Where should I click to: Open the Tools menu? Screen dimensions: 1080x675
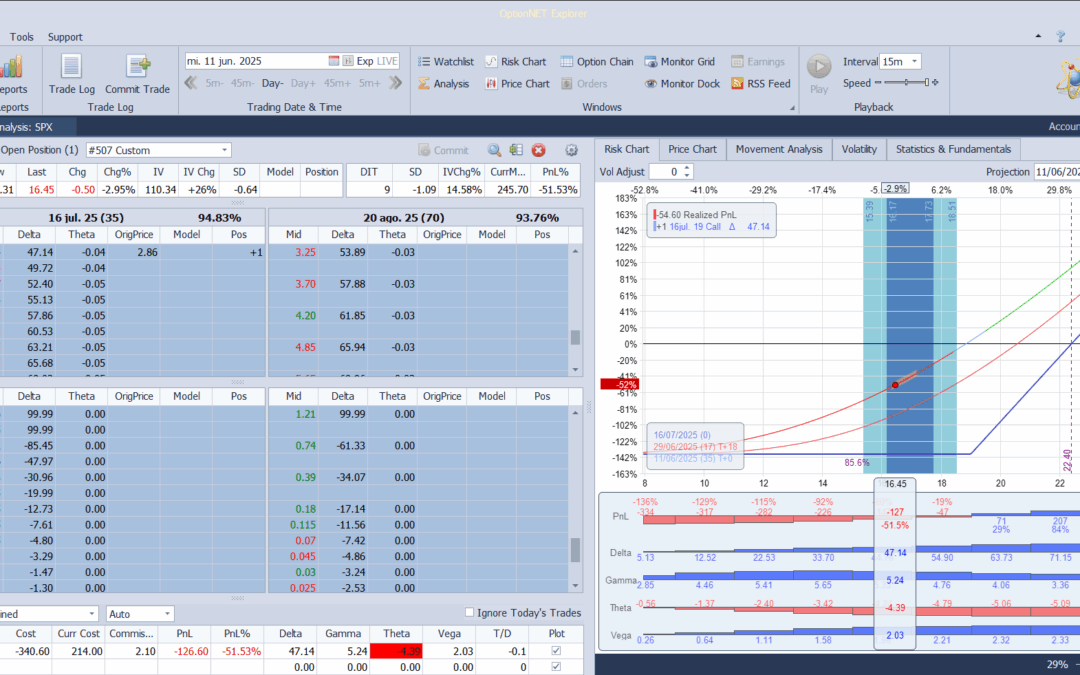tap(21, 37)
